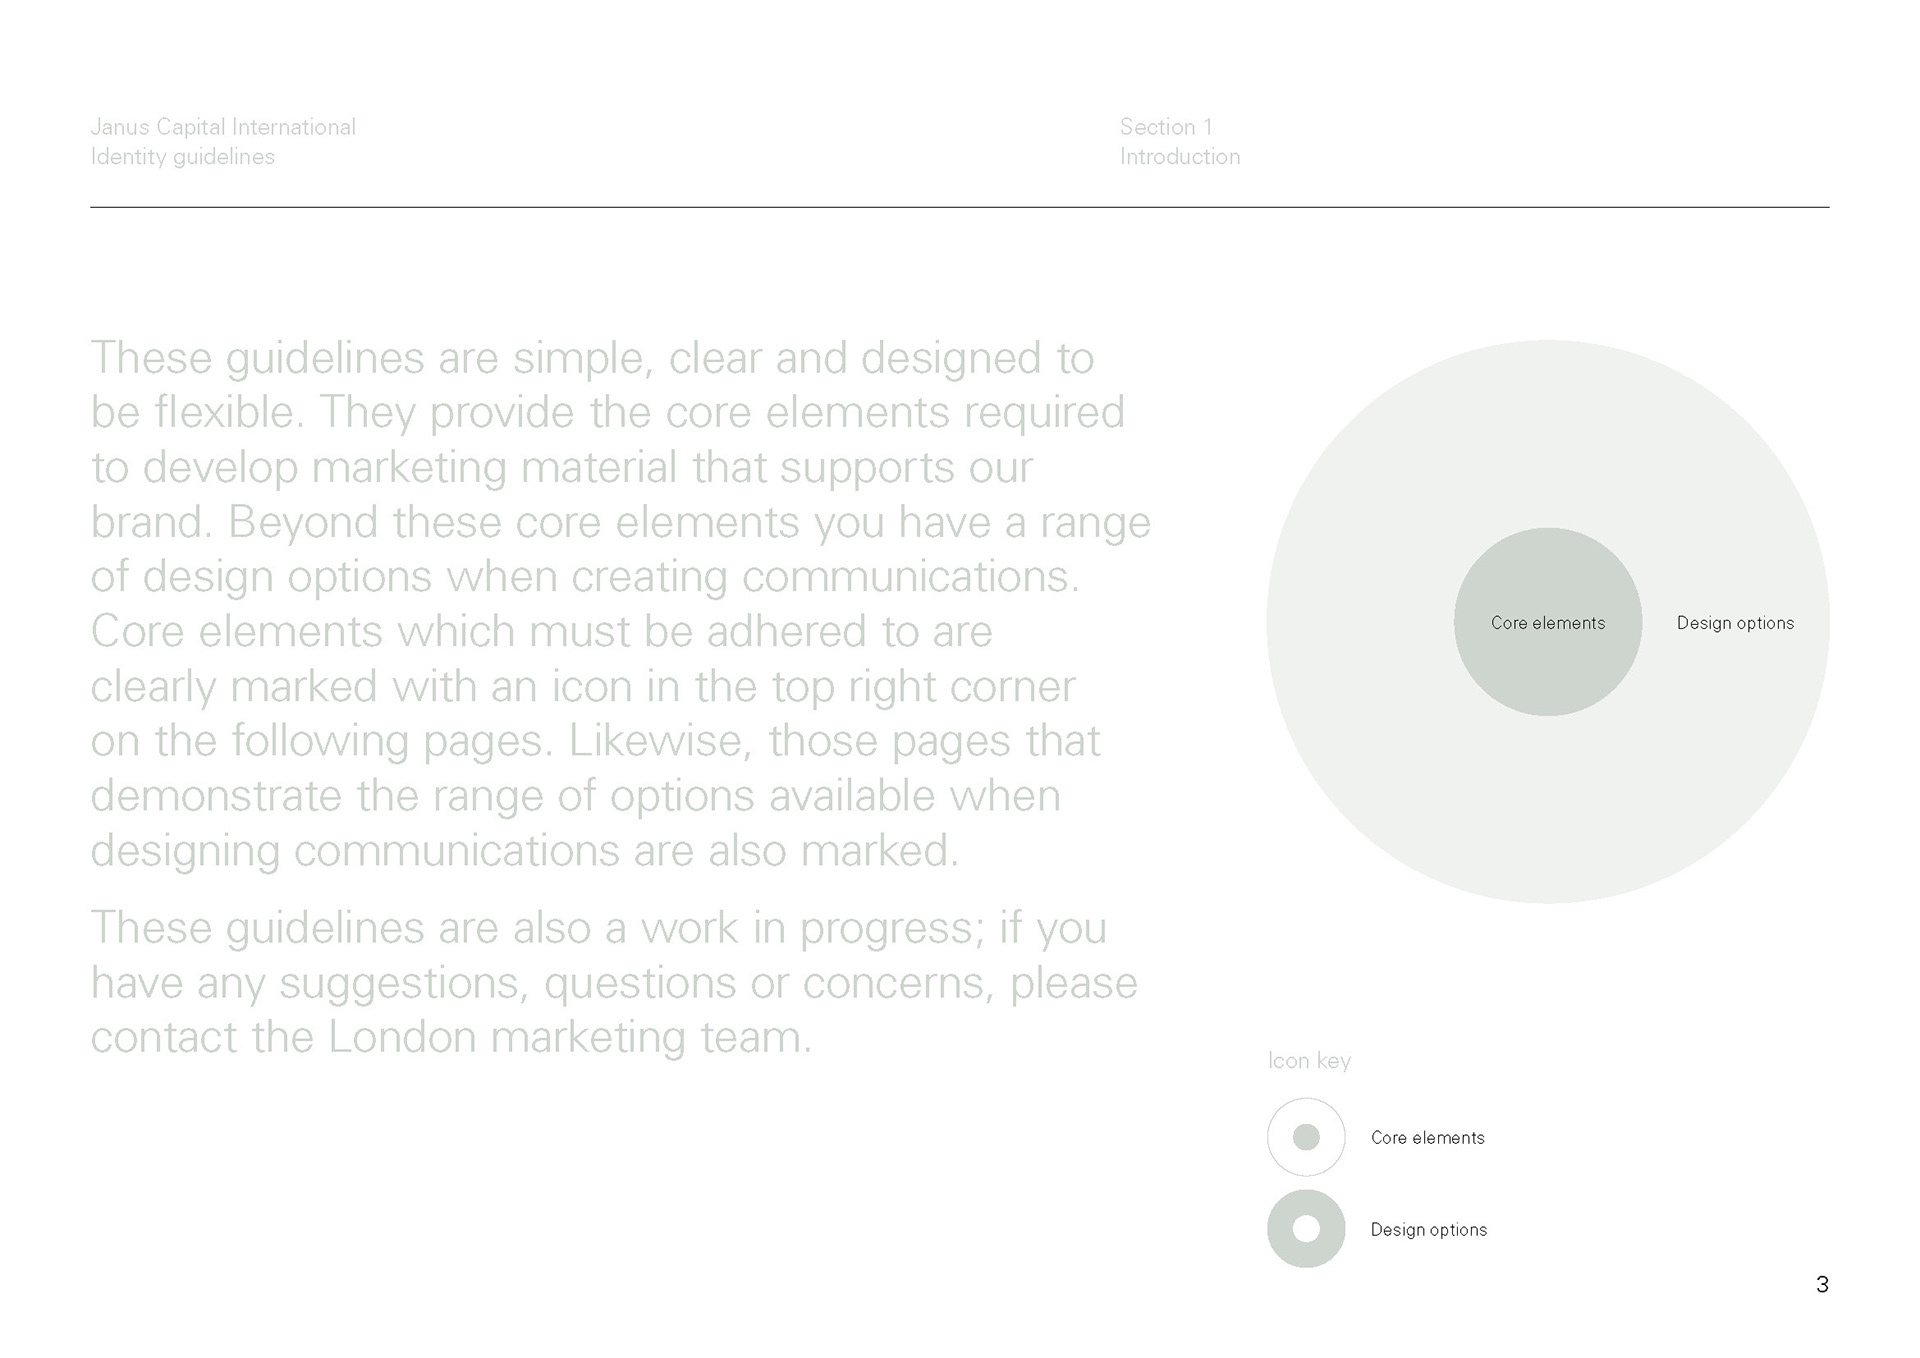Image resolution: width=1920 pixels, height=1358 pixels.
Task: Click page number 3 at bottom right
Action: tap(1822, 1285)
